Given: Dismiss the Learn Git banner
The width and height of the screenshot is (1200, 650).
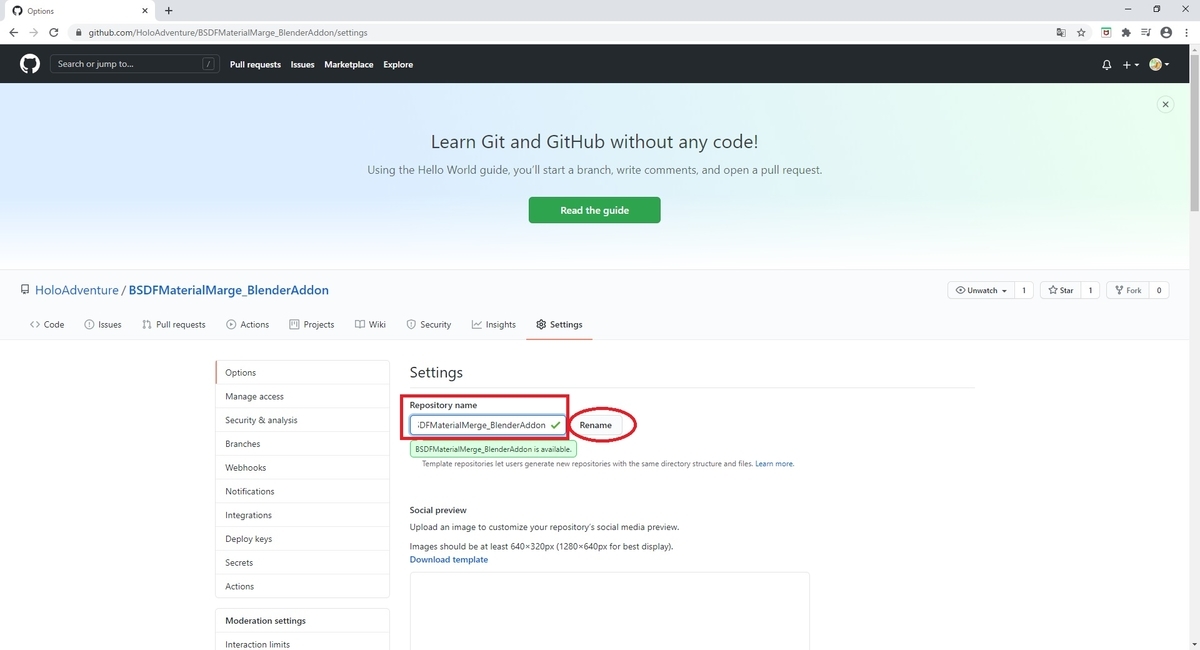Looking at the screenshot, I should coord(1165,104).
